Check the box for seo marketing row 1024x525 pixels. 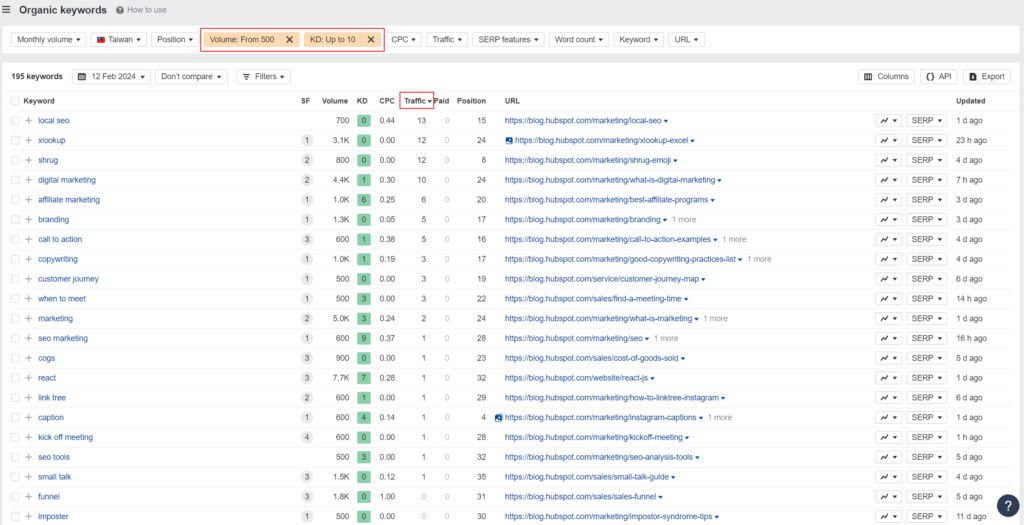click(x=15, y=338)
